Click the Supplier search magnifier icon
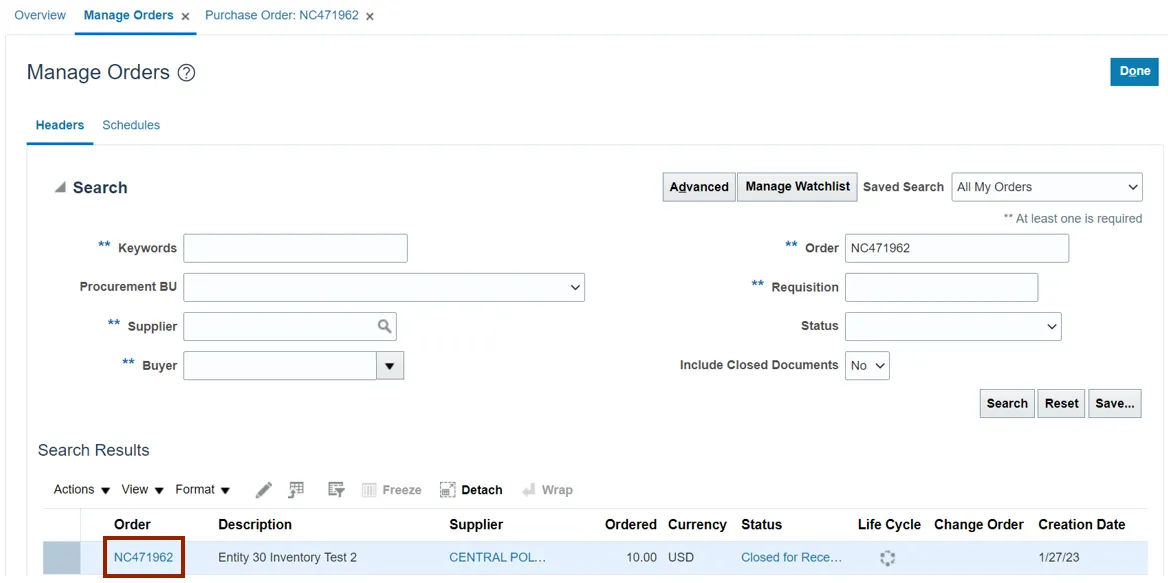Screen dimensions: 1168x583 coord(384,326)
